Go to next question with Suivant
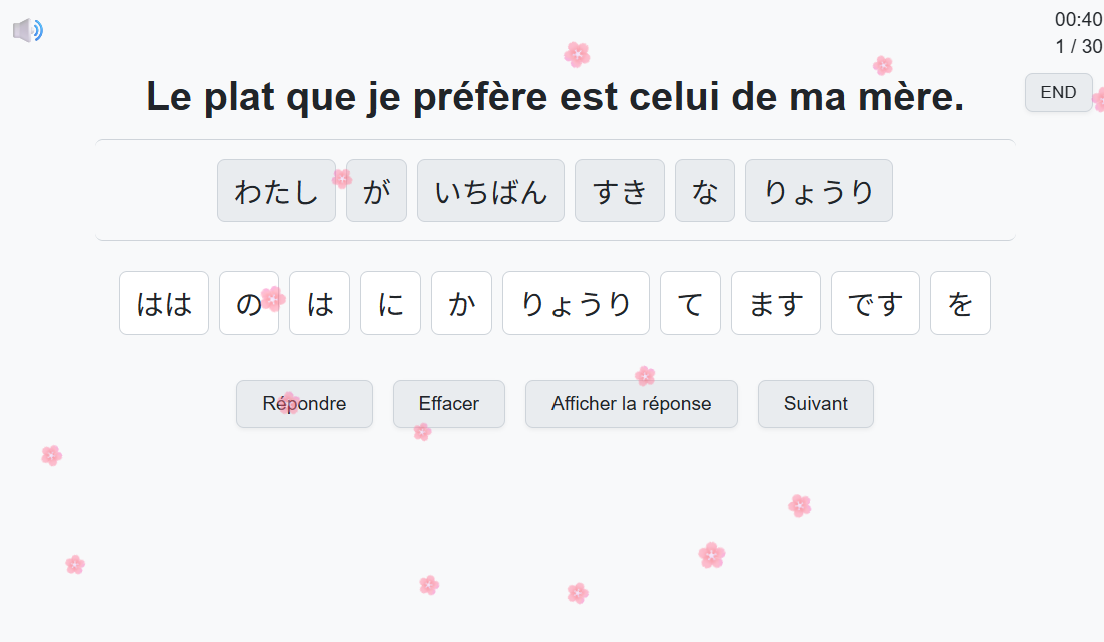This screenshot has width=1104, height=642. click(815, 404)
